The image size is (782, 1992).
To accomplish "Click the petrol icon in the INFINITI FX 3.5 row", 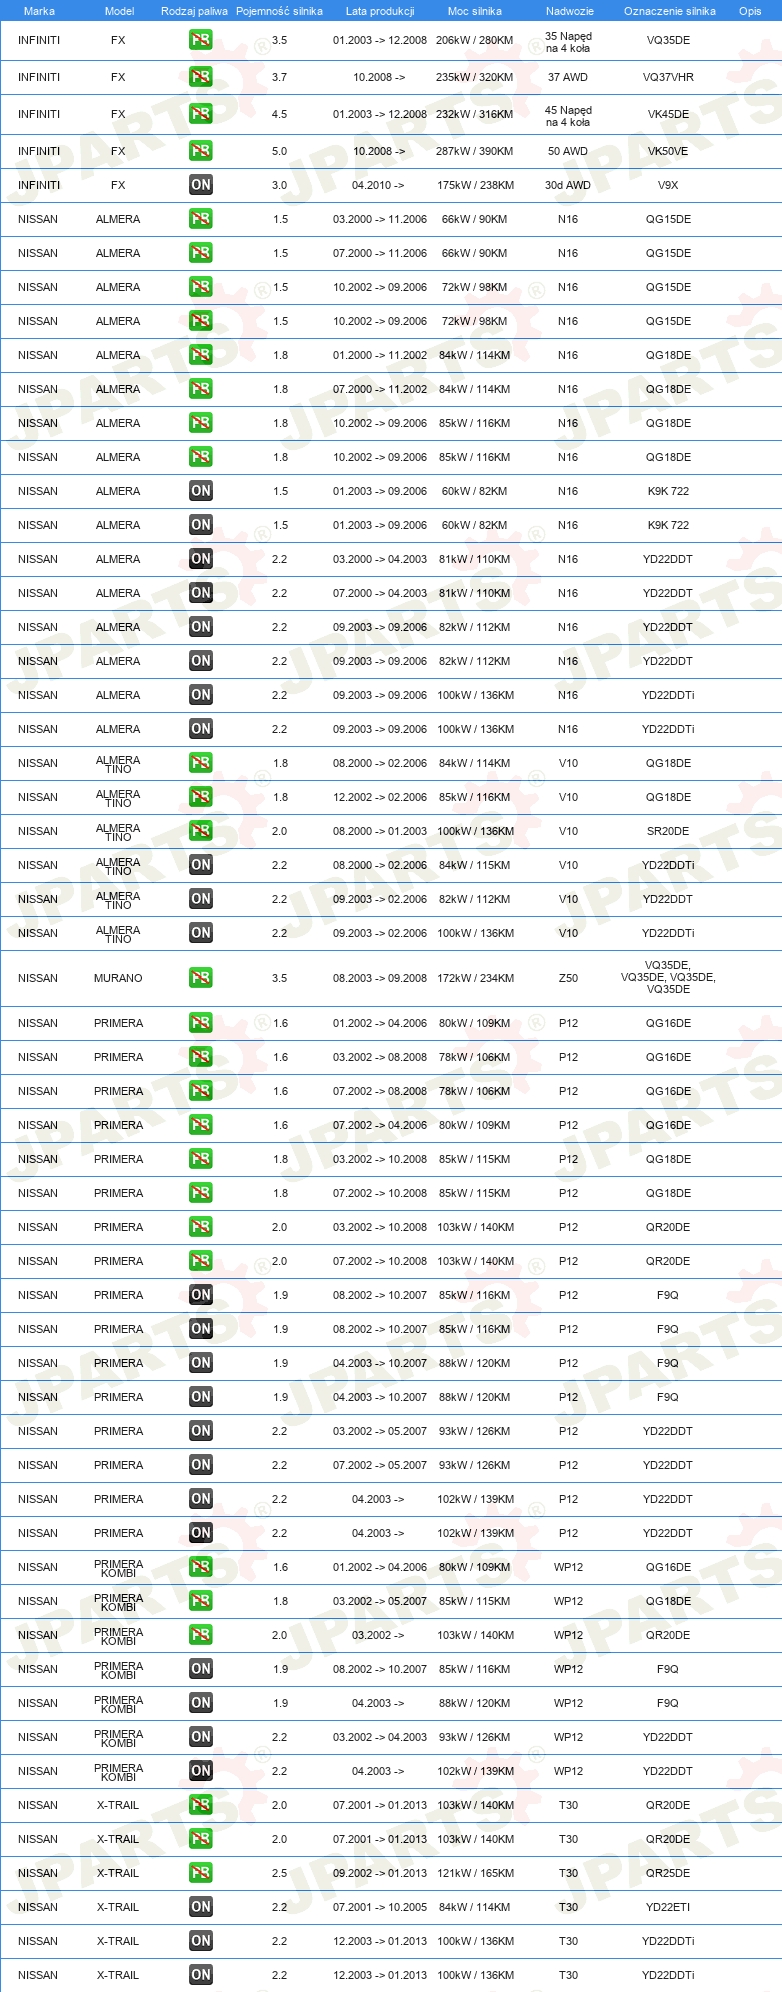I will 201,41.
